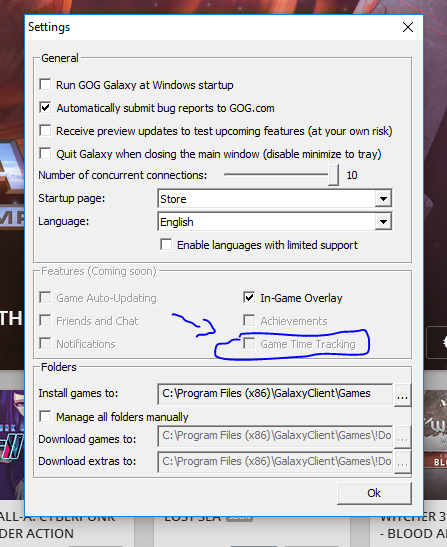Screen dimensions: 447x547
Task: Click the Achievements checkbox
Action: pyautogui.click(x=249, y=321)
